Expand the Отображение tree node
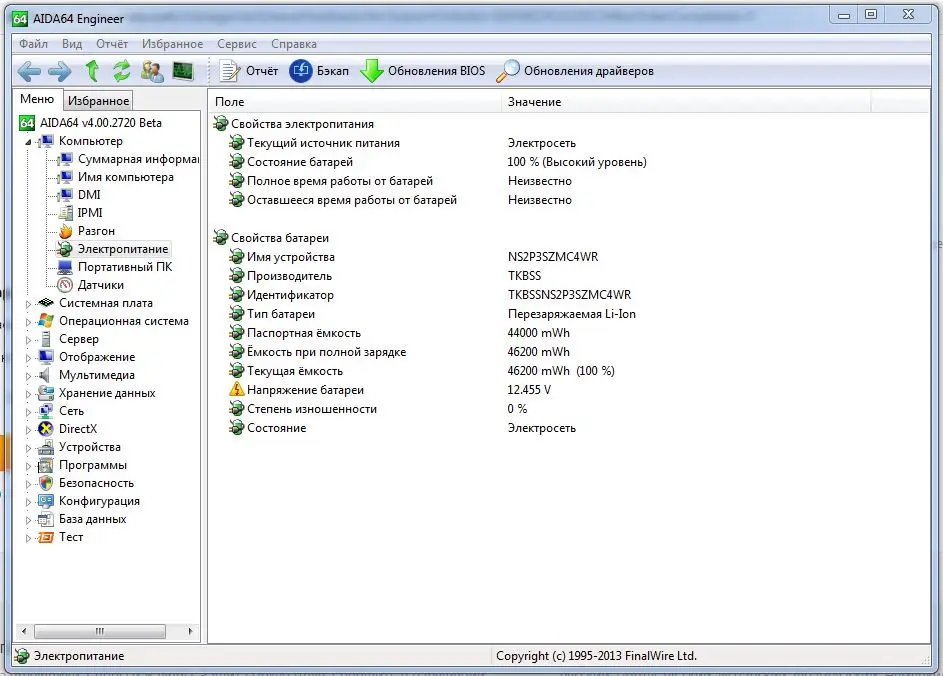 pyautogui.click(x=28, y=358)
